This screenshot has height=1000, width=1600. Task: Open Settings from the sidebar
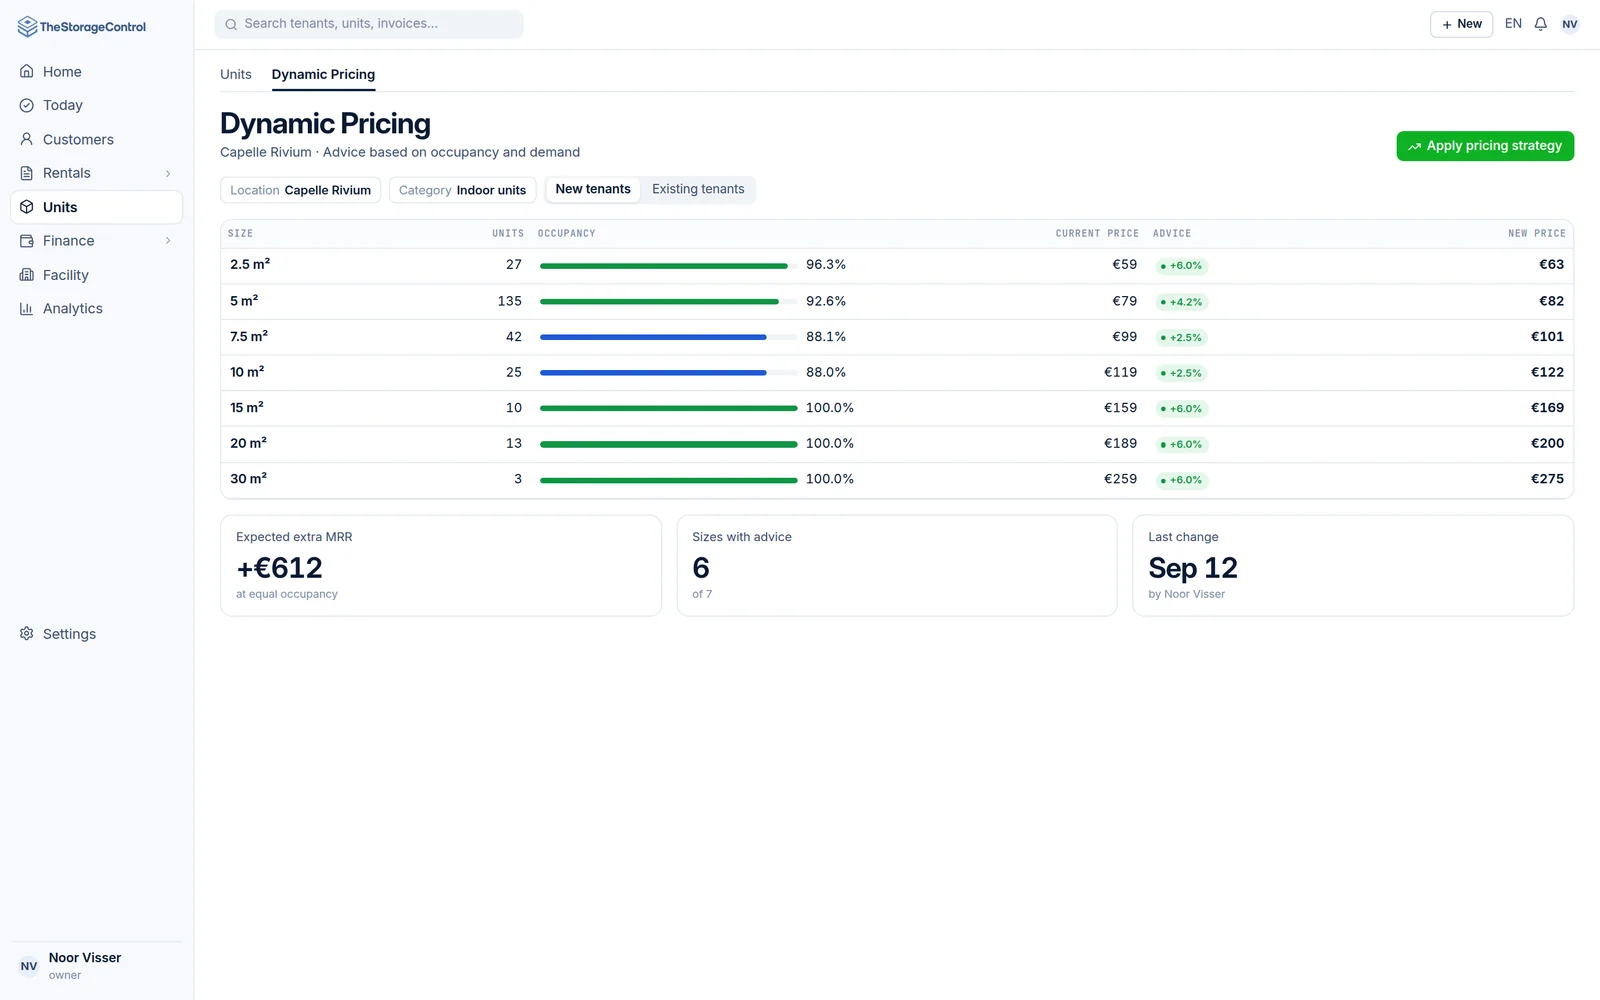(96, 634)
